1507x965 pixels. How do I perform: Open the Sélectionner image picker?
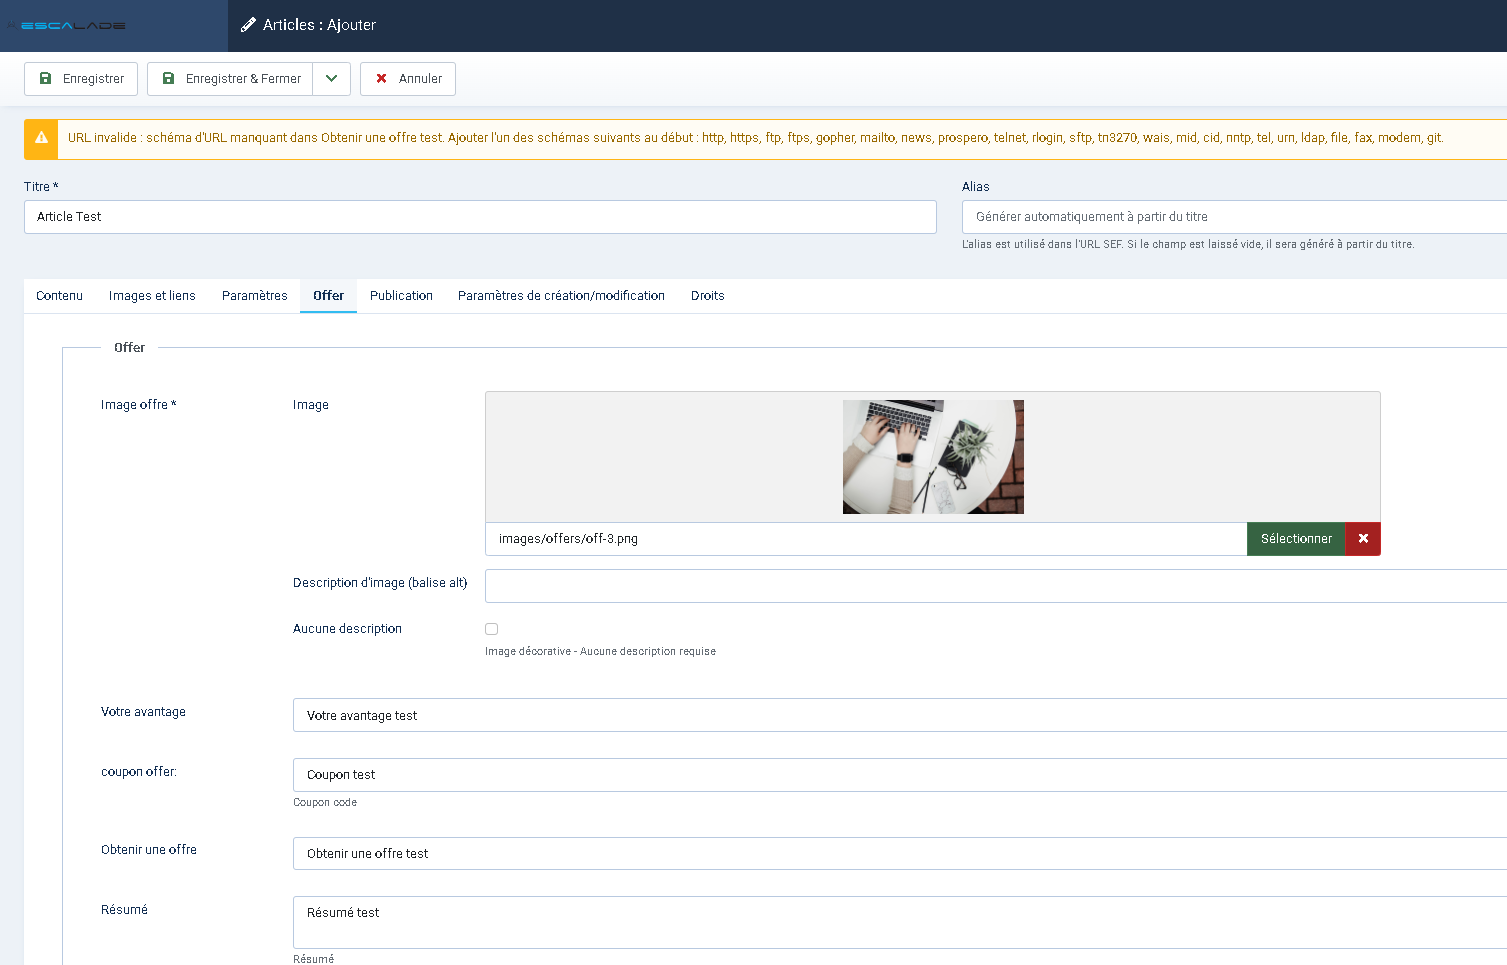click(x=1296, y=539)
